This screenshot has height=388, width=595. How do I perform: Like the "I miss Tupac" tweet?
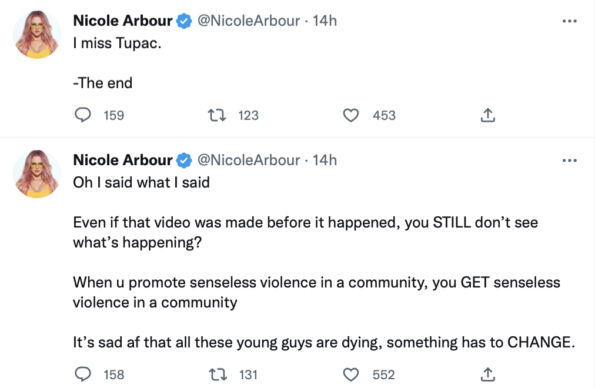(x=351, y=115)
